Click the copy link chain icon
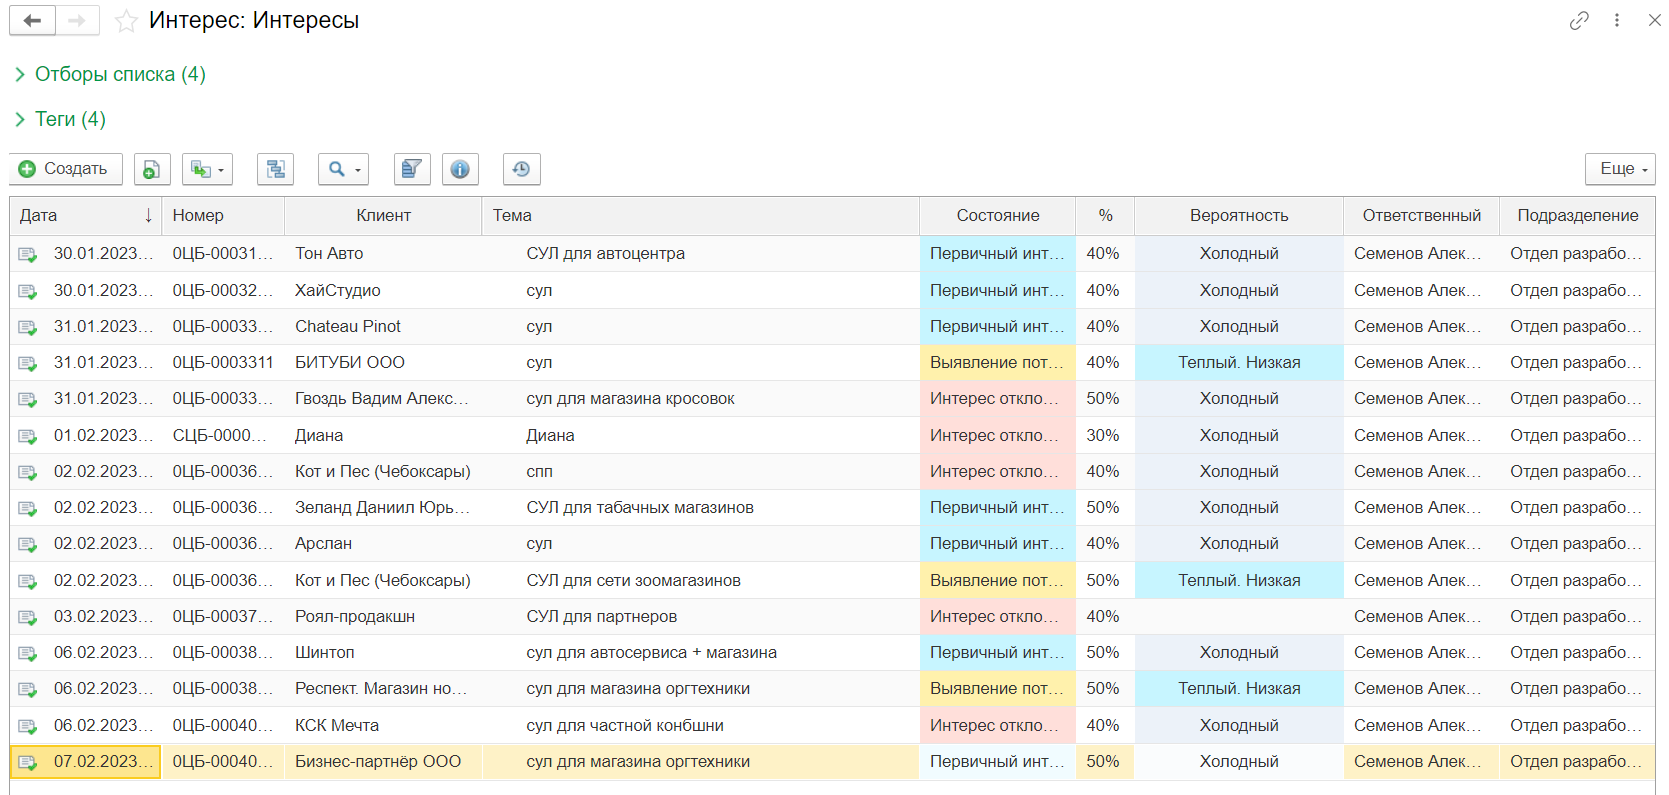This screenshot has height=795, width=1669. click(x=1579, y=20)
